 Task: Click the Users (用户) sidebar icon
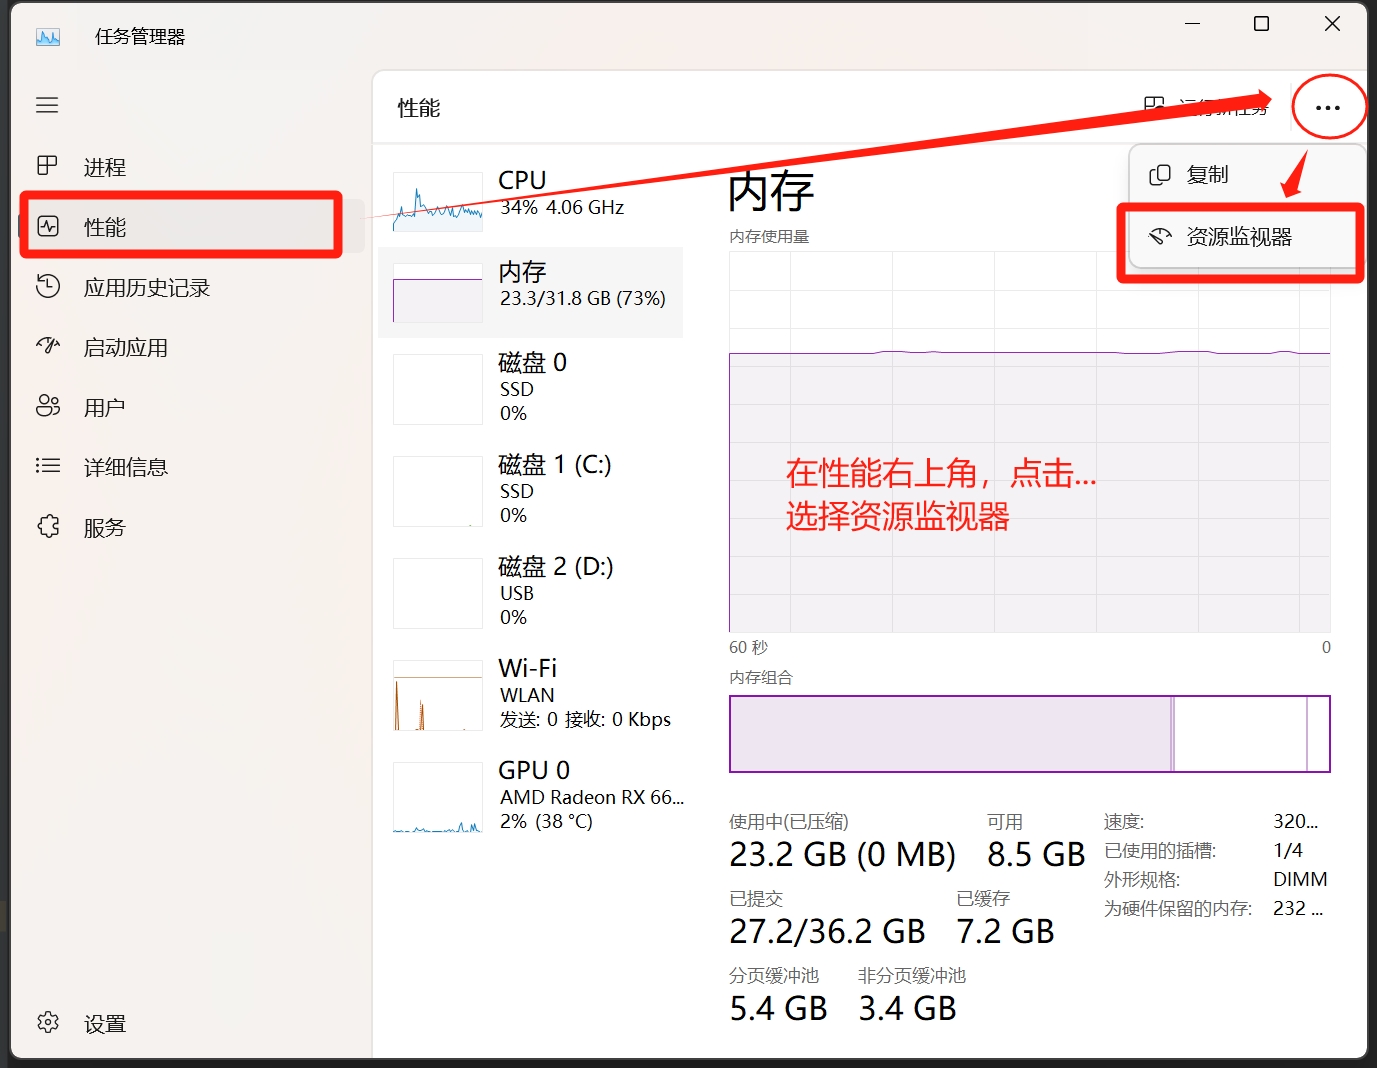(x=47, y=406)
